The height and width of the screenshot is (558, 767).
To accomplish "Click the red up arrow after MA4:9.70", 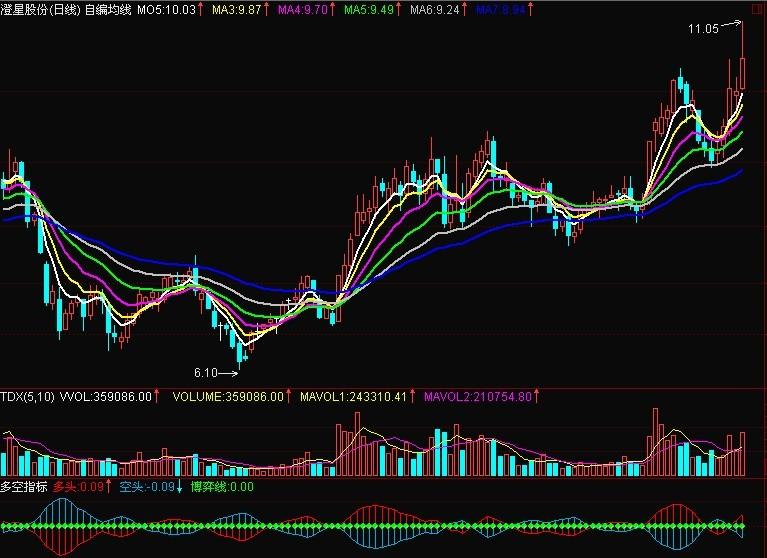I will click(332, 9).
